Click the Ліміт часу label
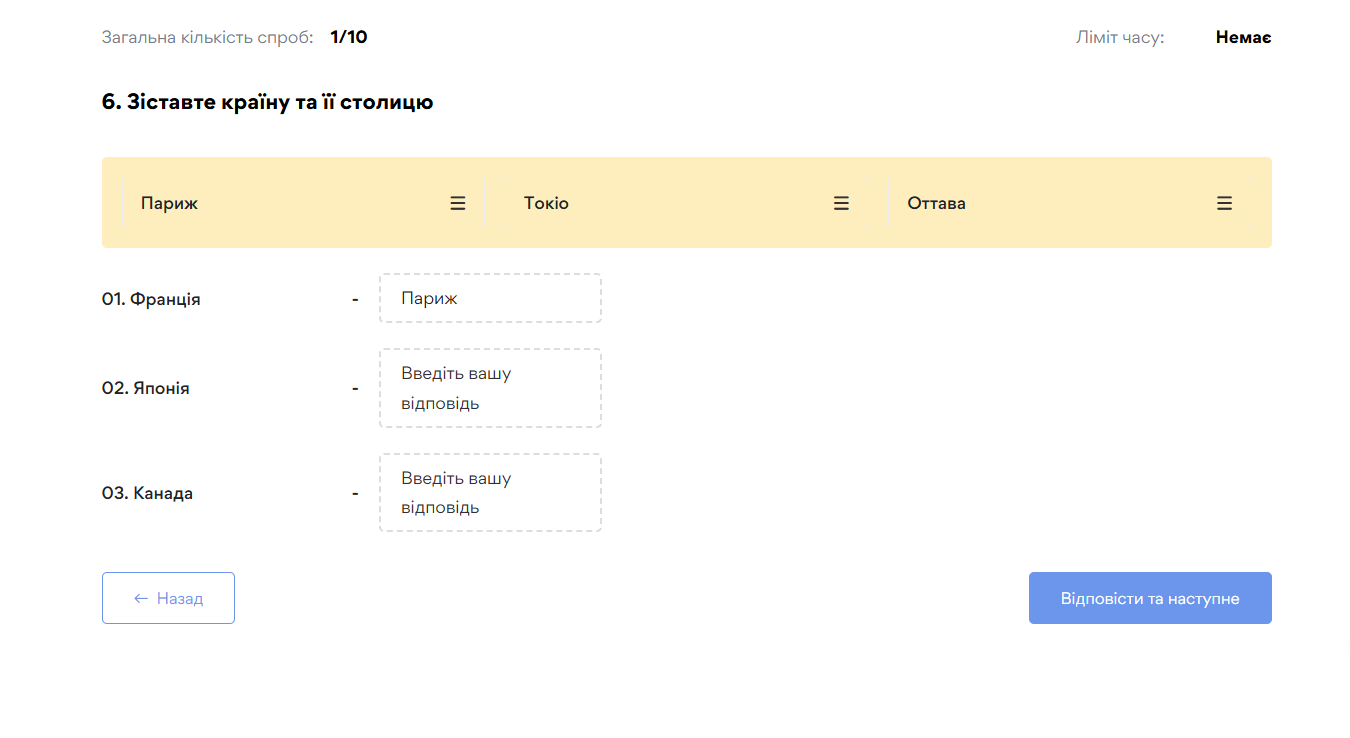This screenshot has width=1350, height=738. [x=1120, y=38]
